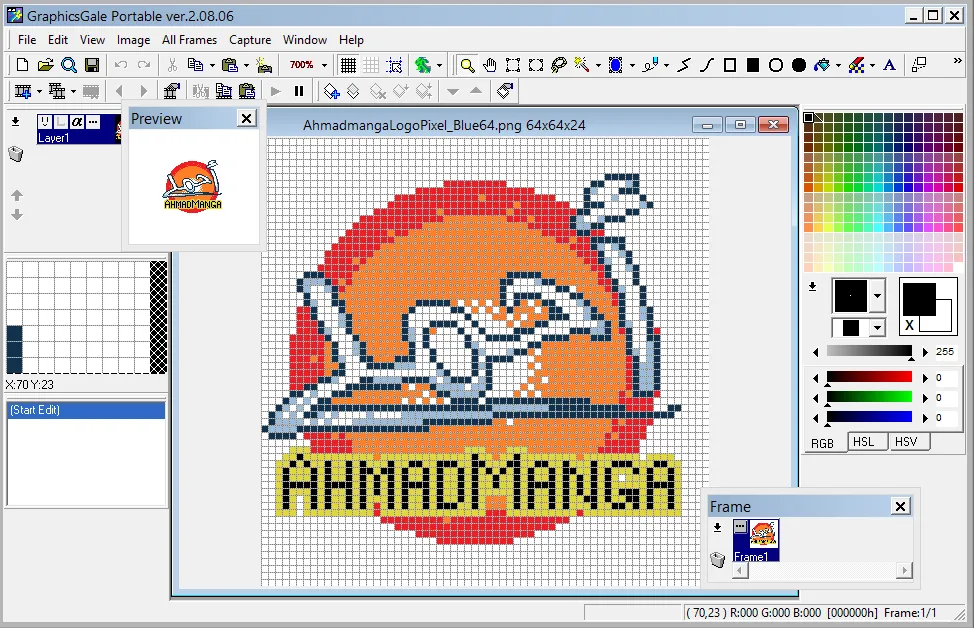Open the File menu
This screenshot has height=628, width=974.
coord(27,40)
